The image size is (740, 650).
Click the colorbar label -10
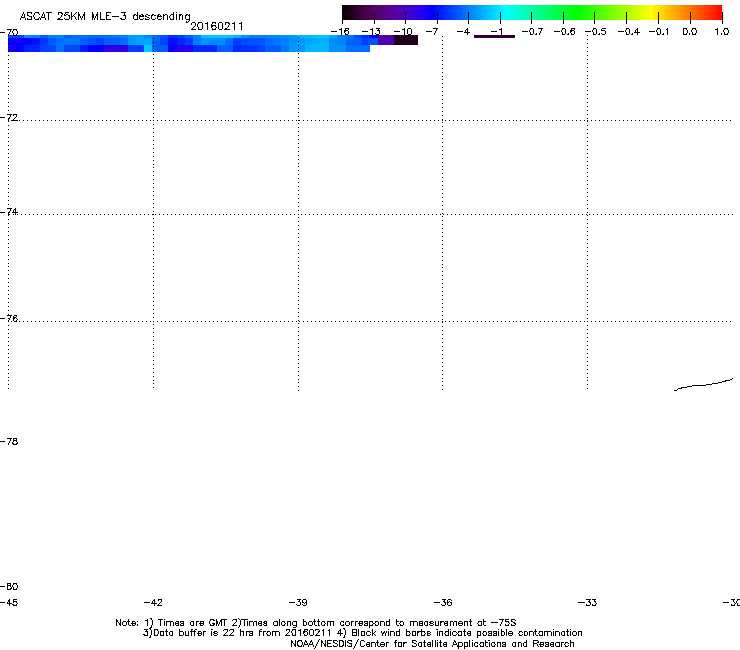403,32
